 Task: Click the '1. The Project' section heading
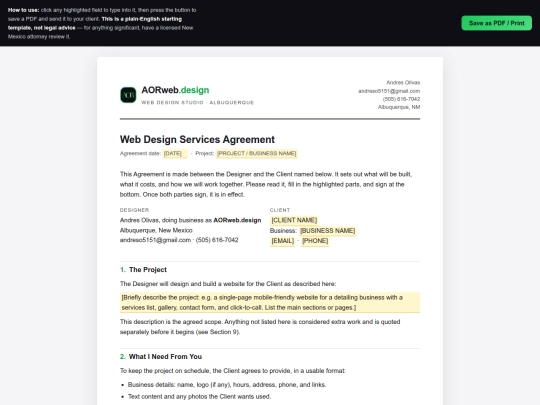[143, 270]
